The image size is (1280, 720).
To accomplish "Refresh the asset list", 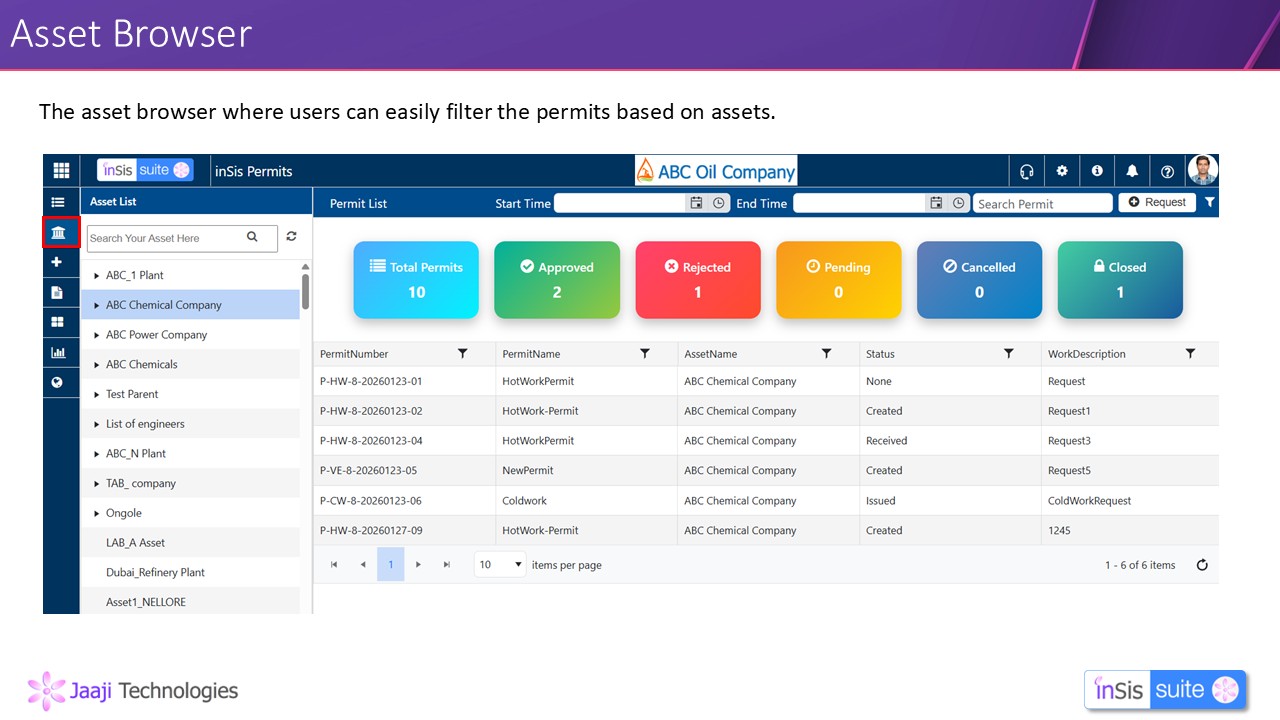I will coord(291,237).
